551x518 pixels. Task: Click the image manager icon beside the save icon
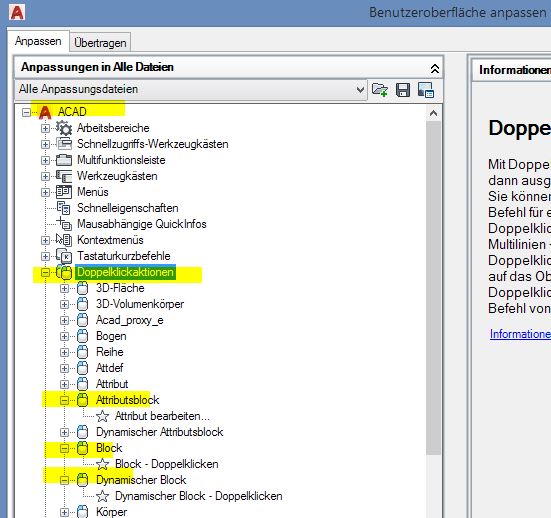coord(426,90)
